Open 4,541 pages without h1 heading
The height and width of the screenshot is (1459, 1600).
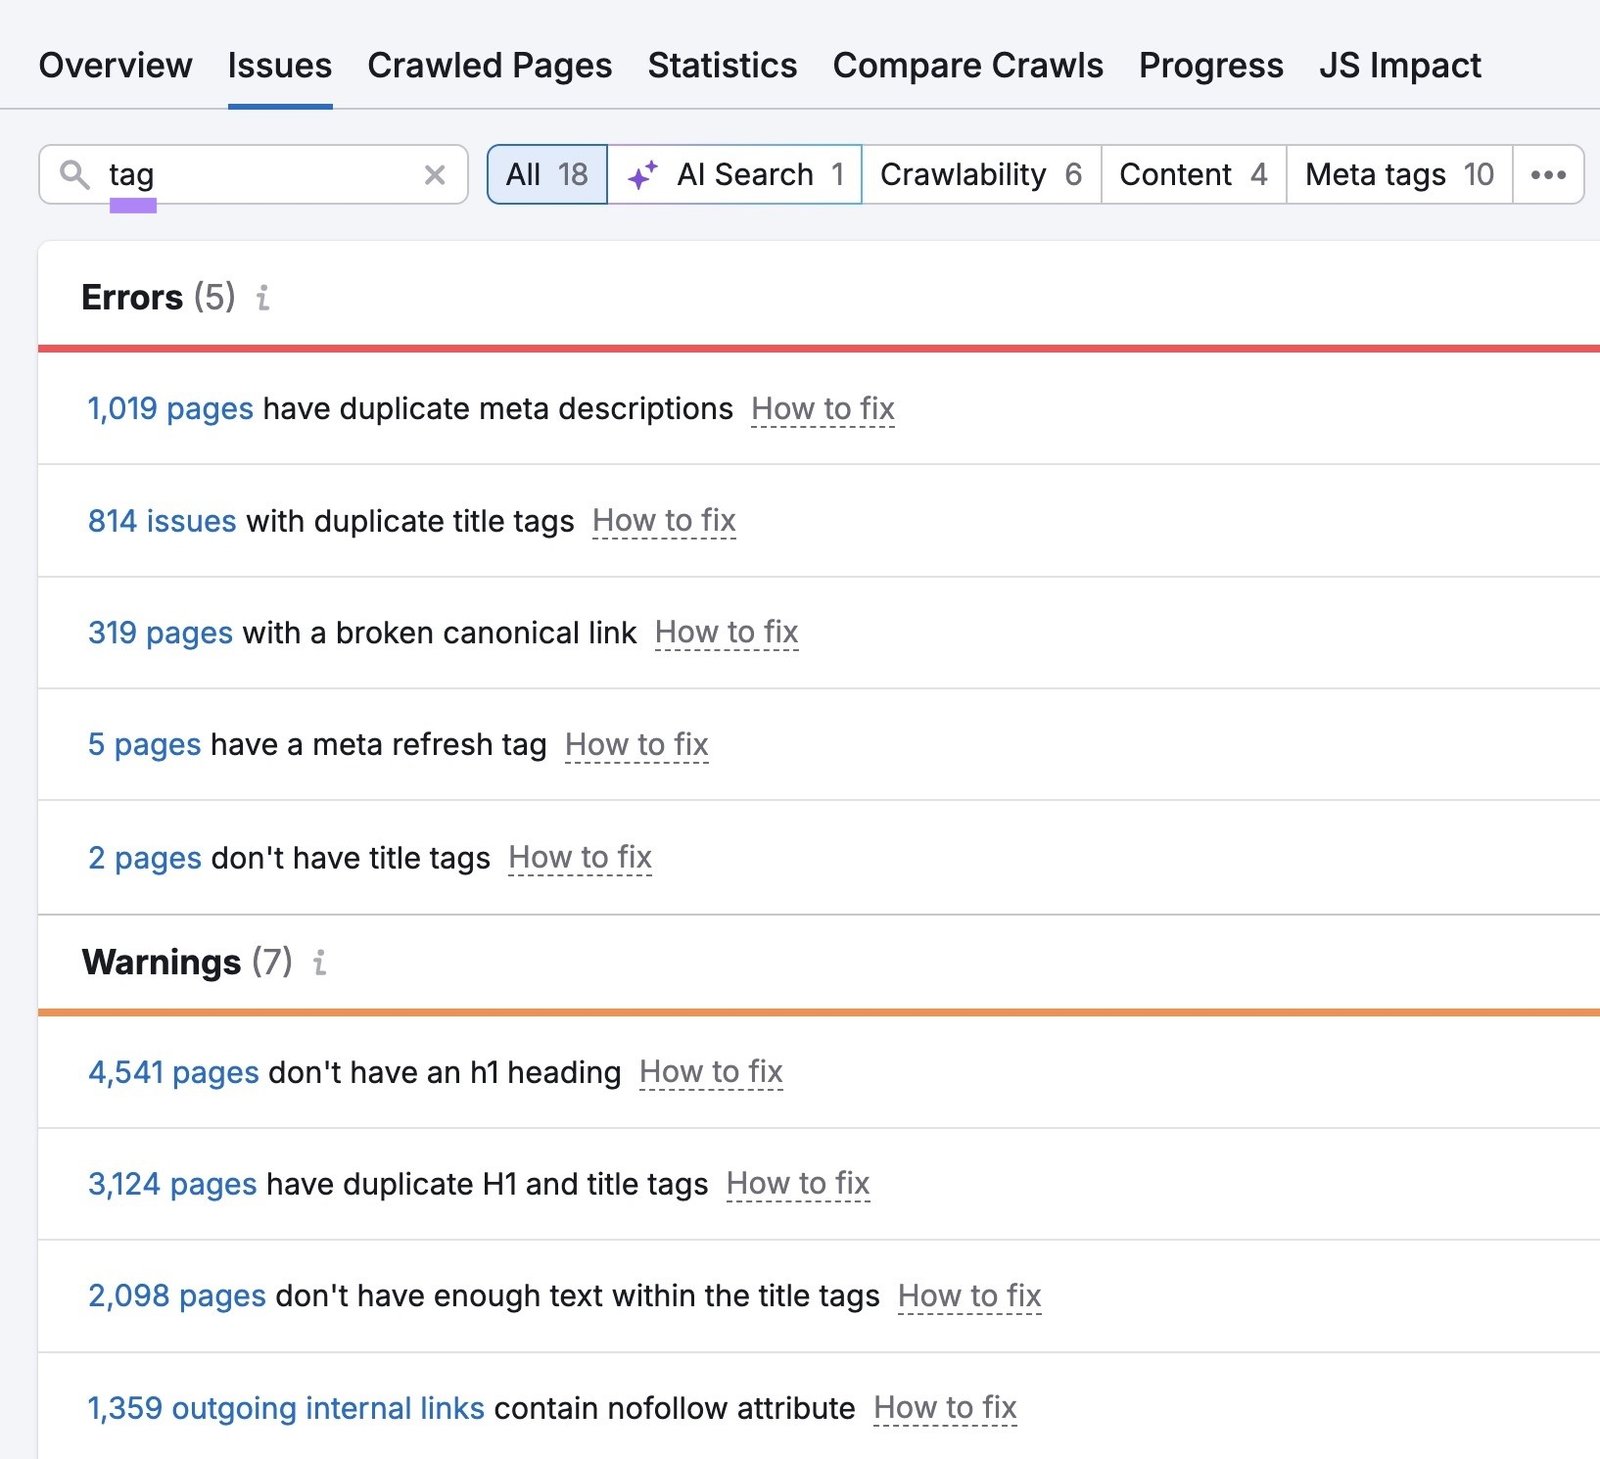tap(174, 1073)
